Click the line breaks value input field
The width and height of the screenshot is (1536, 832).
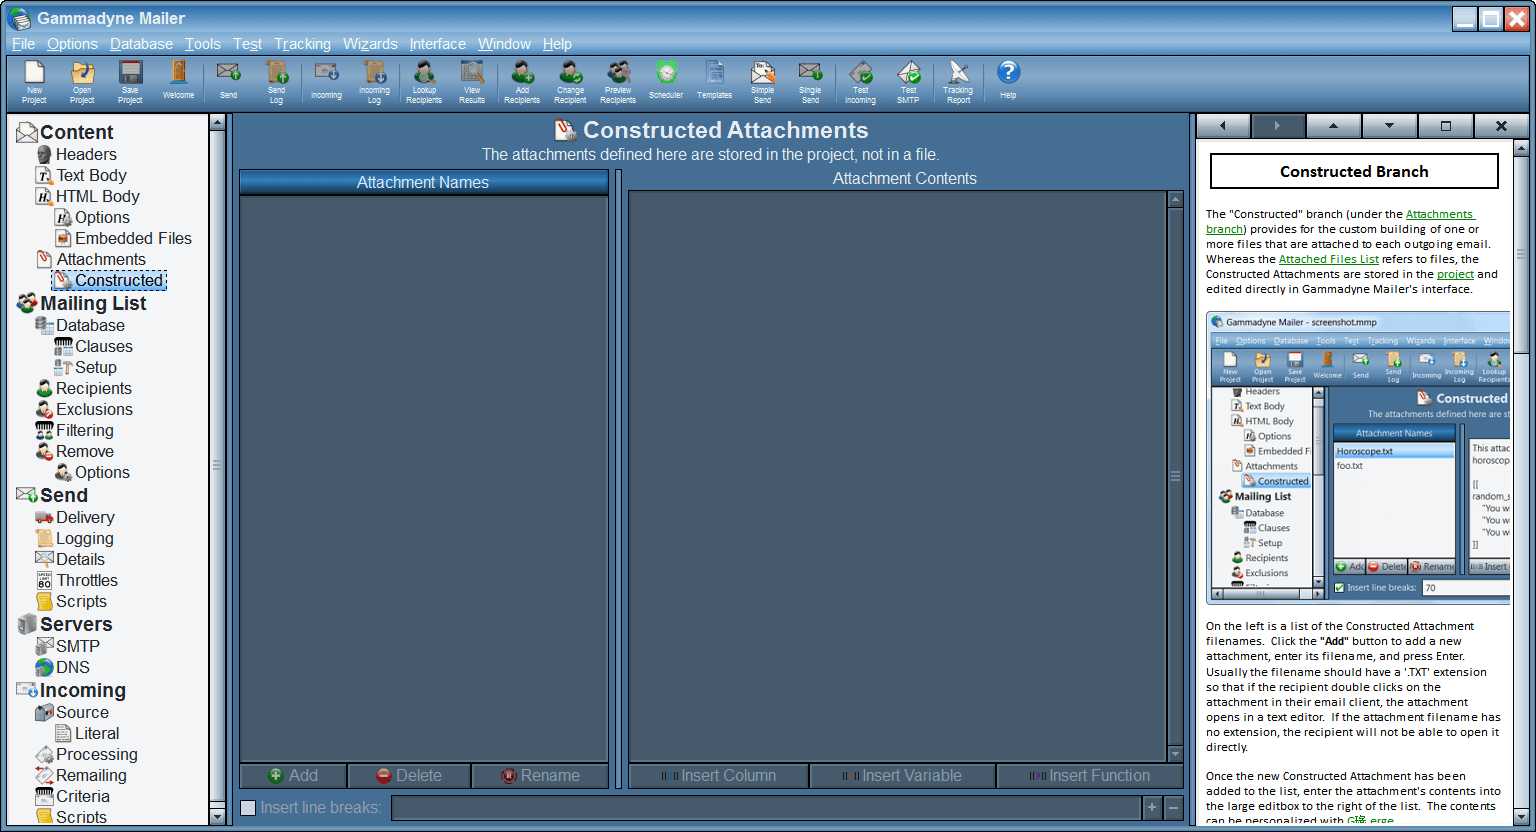click(x=766, y=808)
